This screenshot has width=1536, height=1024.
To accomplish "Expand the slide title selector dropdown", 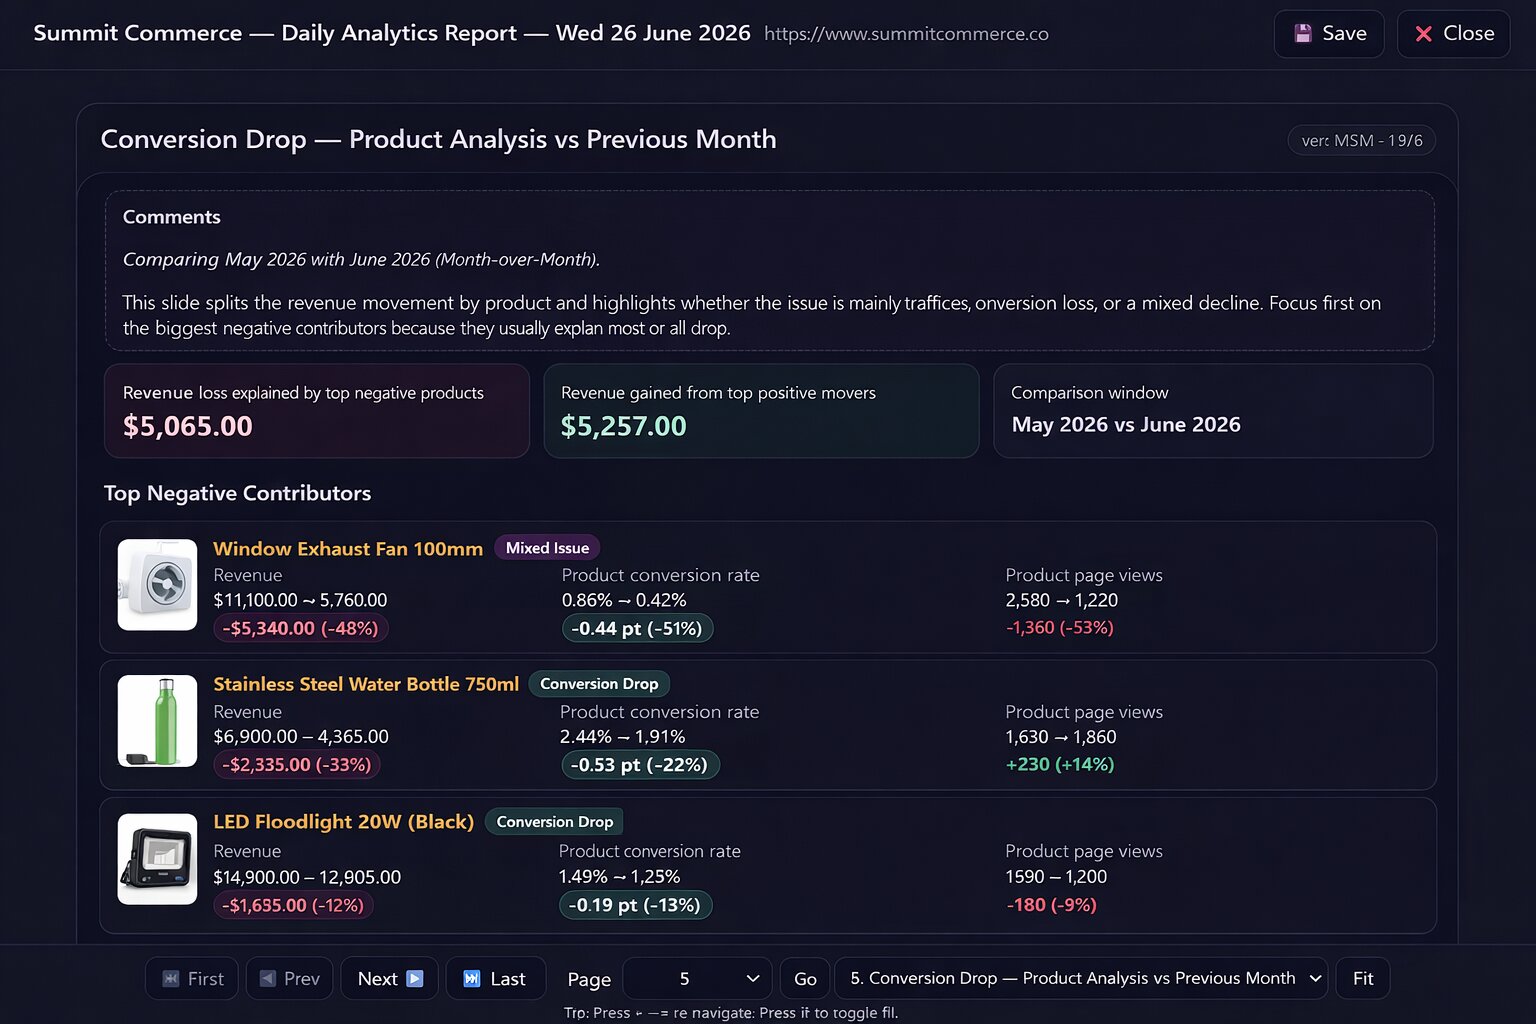I will pyautogui.click(x=1081, y=979).
